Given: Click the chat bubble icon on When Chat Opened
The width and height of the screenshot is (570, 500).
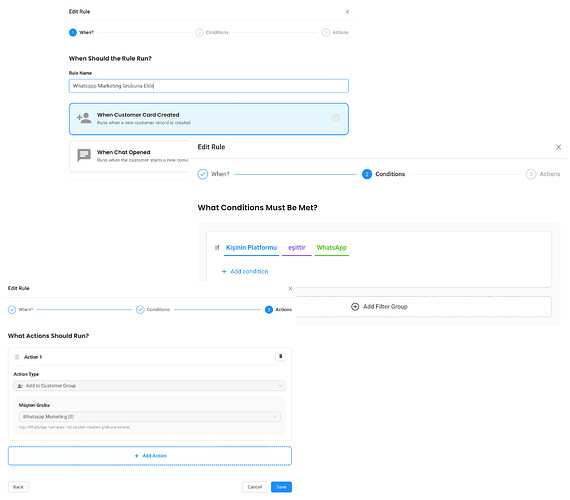Looking at the screenshot, I should point(84,155).
